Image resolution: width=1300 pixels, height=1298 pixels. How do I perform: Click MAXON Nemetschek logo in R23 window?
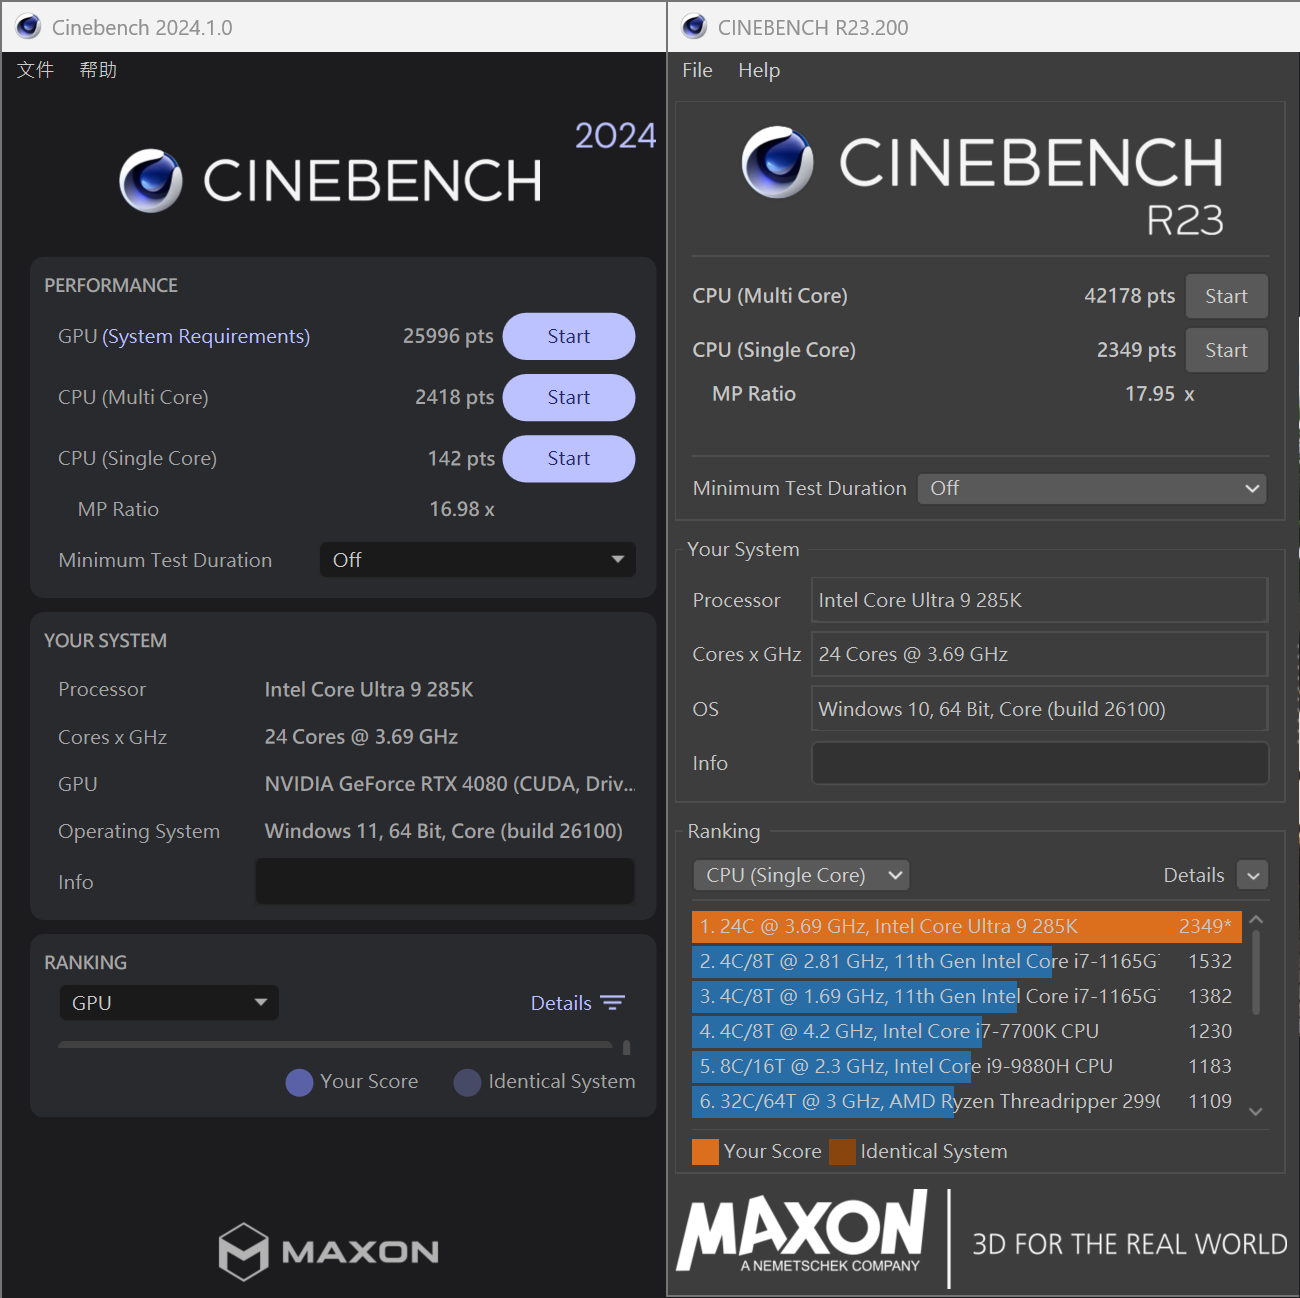(x=803, y=1231)
